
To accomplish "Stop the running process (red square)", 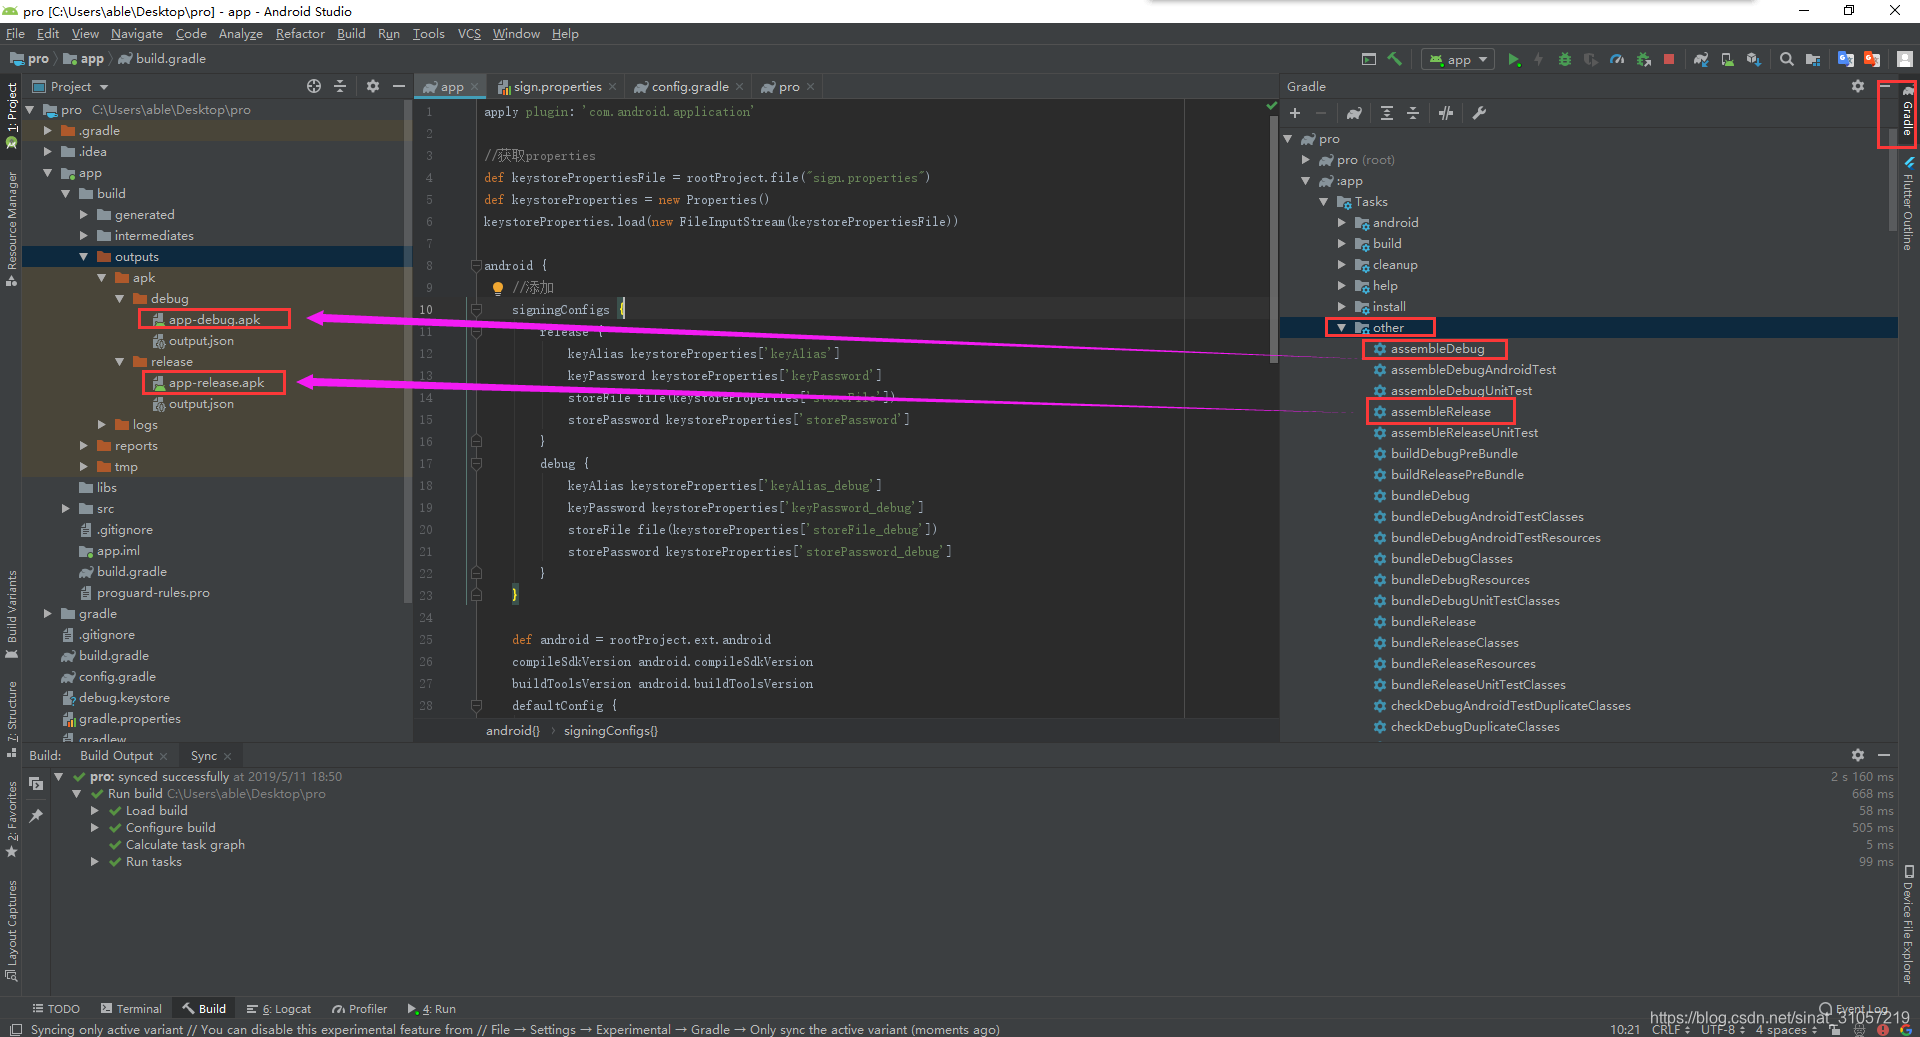I will [x=1669, y=60].
